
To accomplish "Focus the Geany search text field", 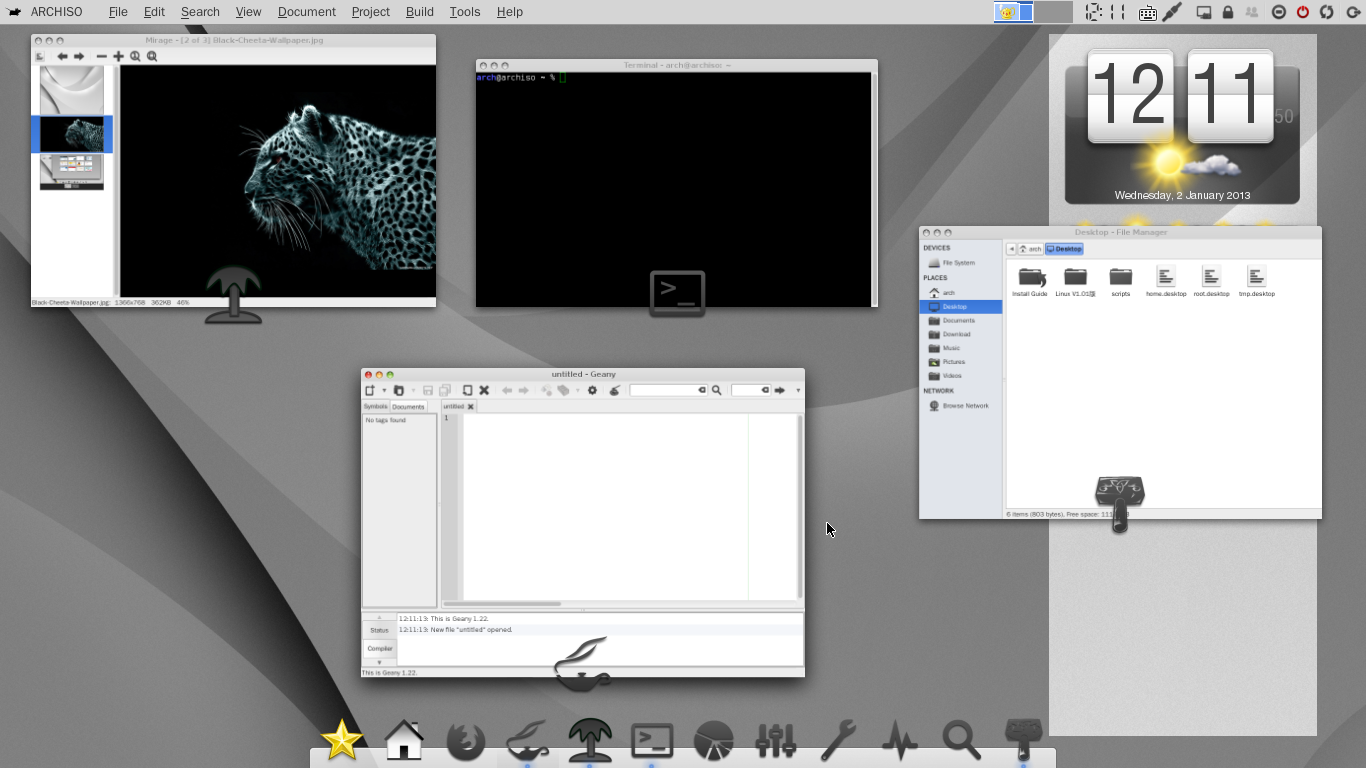I will point(668,390).
